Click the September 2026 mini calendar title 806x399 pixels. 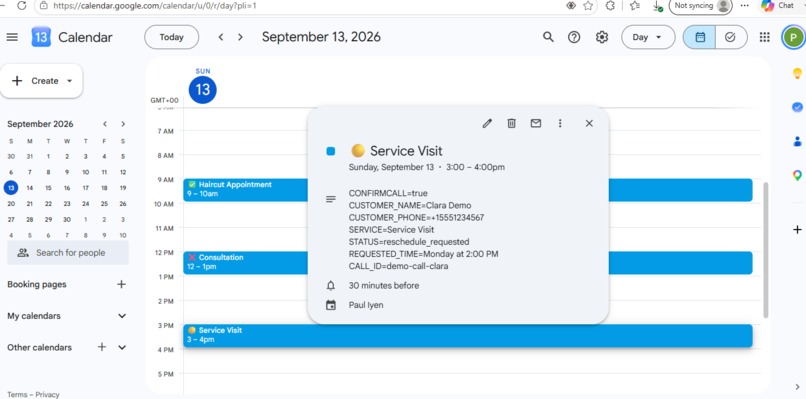(40, 124)
